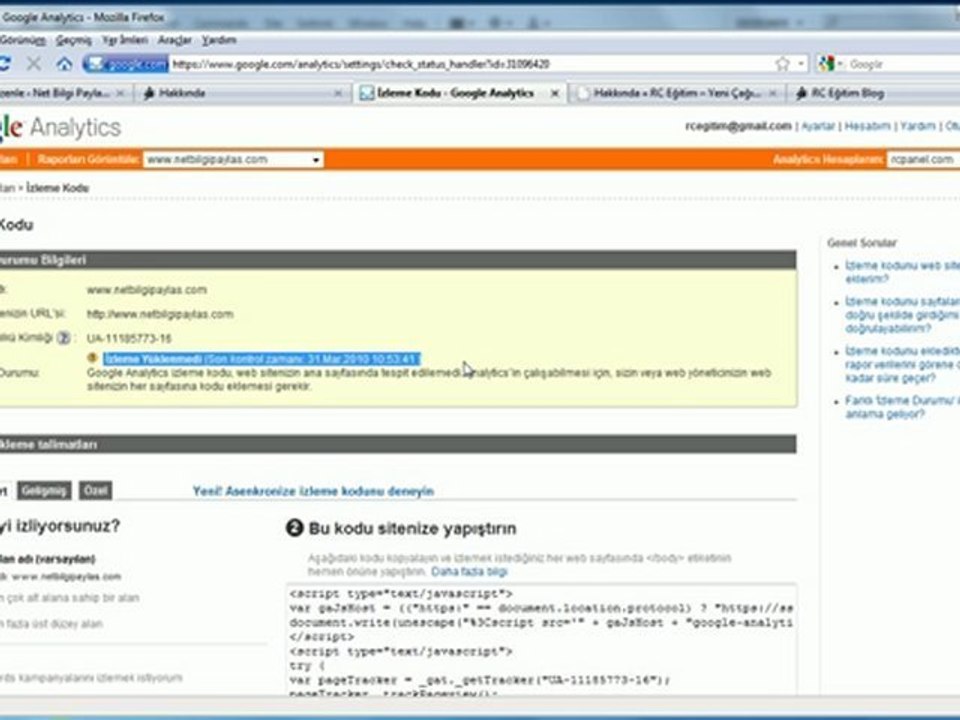Image resolution: width=960 pixels, height=720 pixels.
Task: Open Google search engine icon menu
Action: 830,64
